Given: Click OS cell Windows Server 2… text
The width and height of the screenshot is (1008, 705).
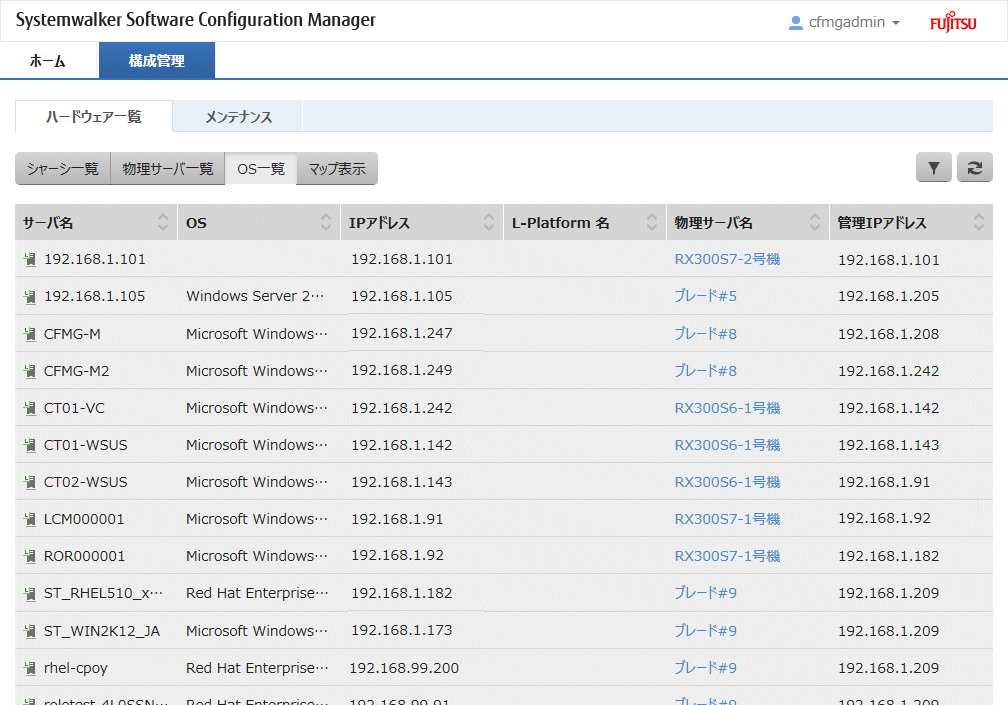Looking at the screenshot, I should [255, 296].
